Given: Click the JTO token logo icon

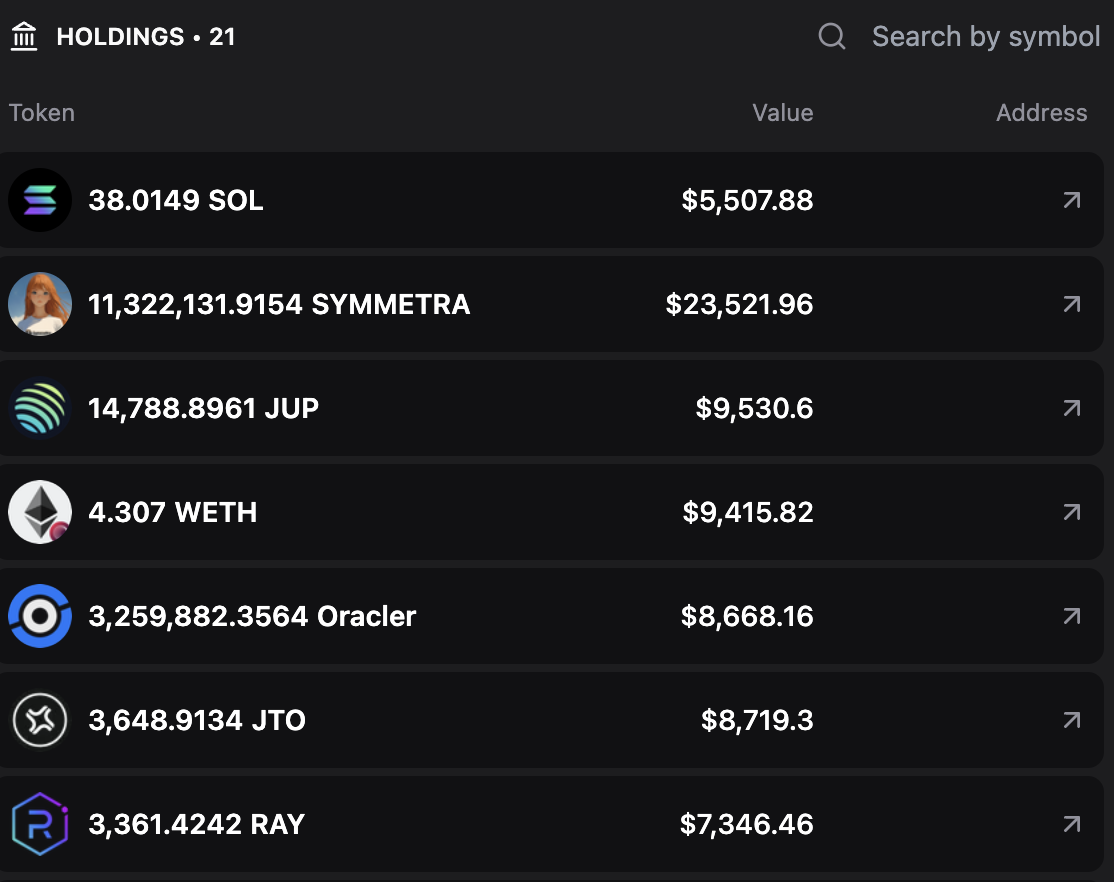Looking at the screenshot, I should tap(40, 720).
